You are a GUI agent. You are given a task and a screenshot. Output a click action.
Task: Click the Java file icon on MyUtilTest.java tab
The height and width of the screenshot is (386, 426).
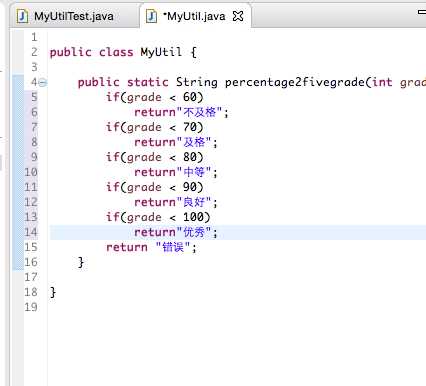(x=22, y=16)
